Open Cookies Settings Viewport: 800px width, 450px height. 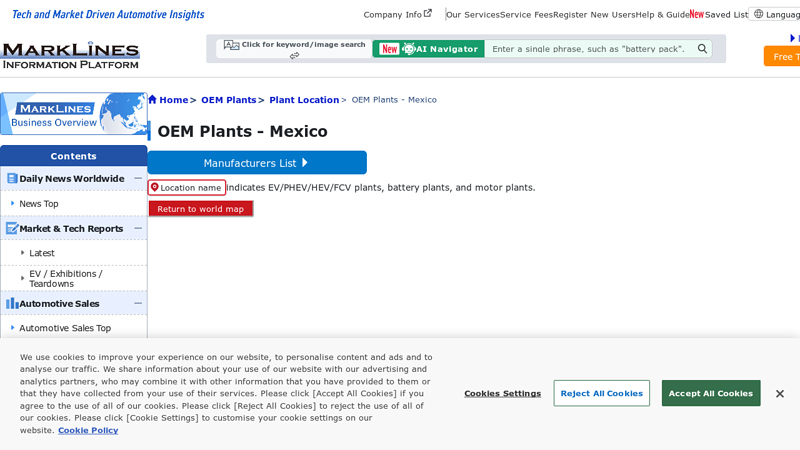coord(503,393)
